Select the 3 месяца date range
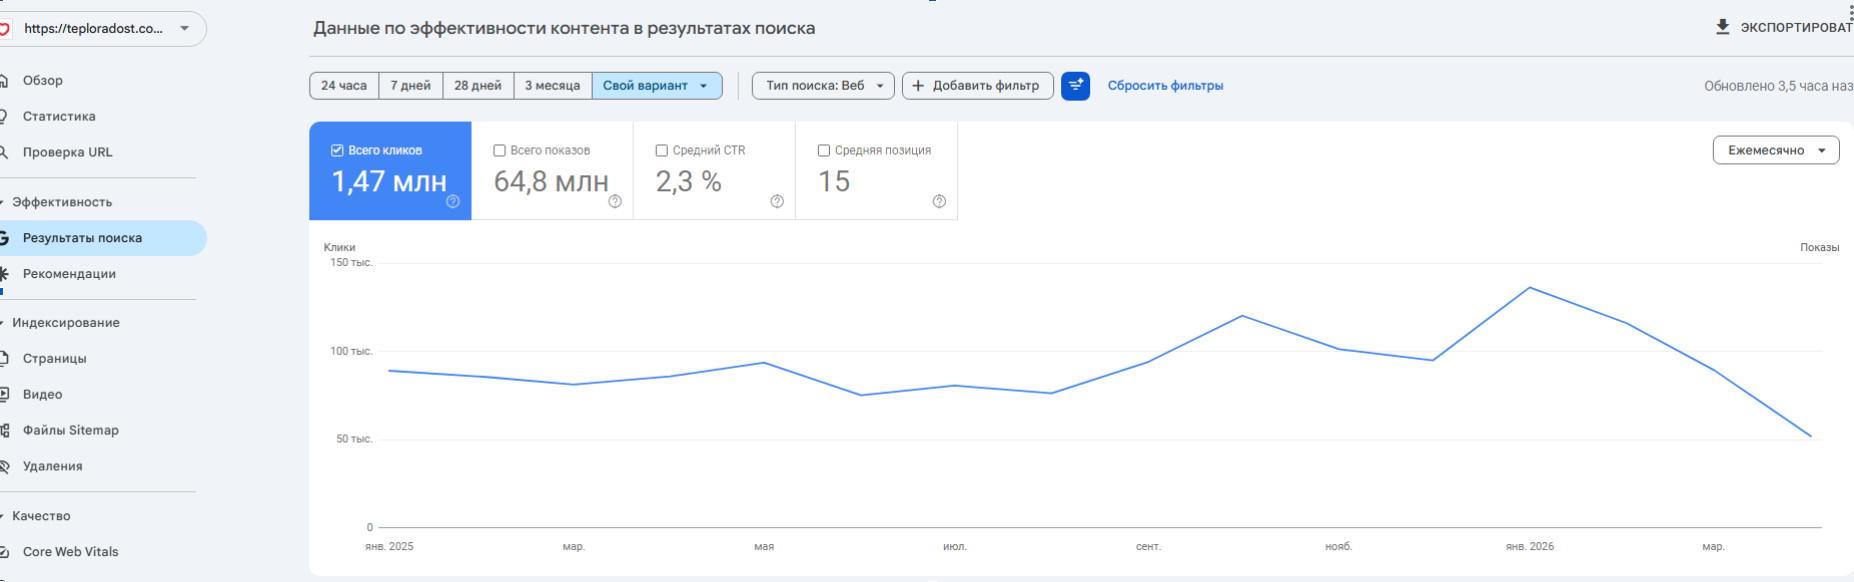Screen dimensions: 1854x582 tap(552, 86)
